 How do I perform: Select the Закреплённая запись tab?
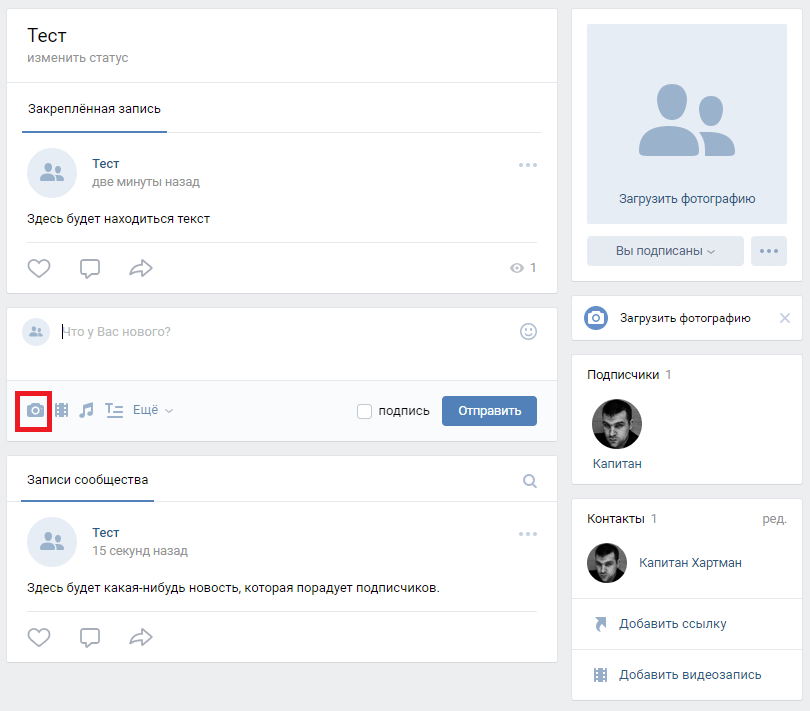click(x=94, y=109)
